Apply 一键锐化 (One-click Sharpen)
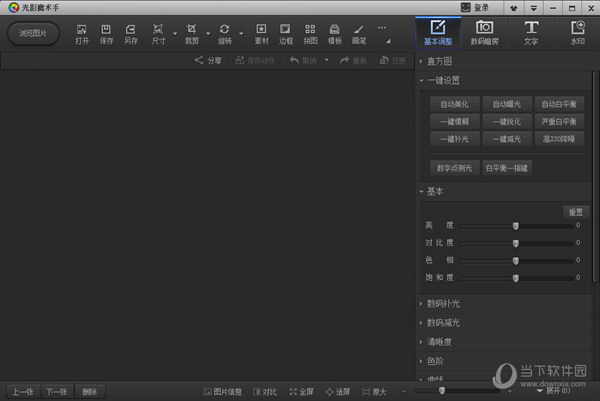Image resolution: width=600 pixels, height=401 pixels. (507, 122)
